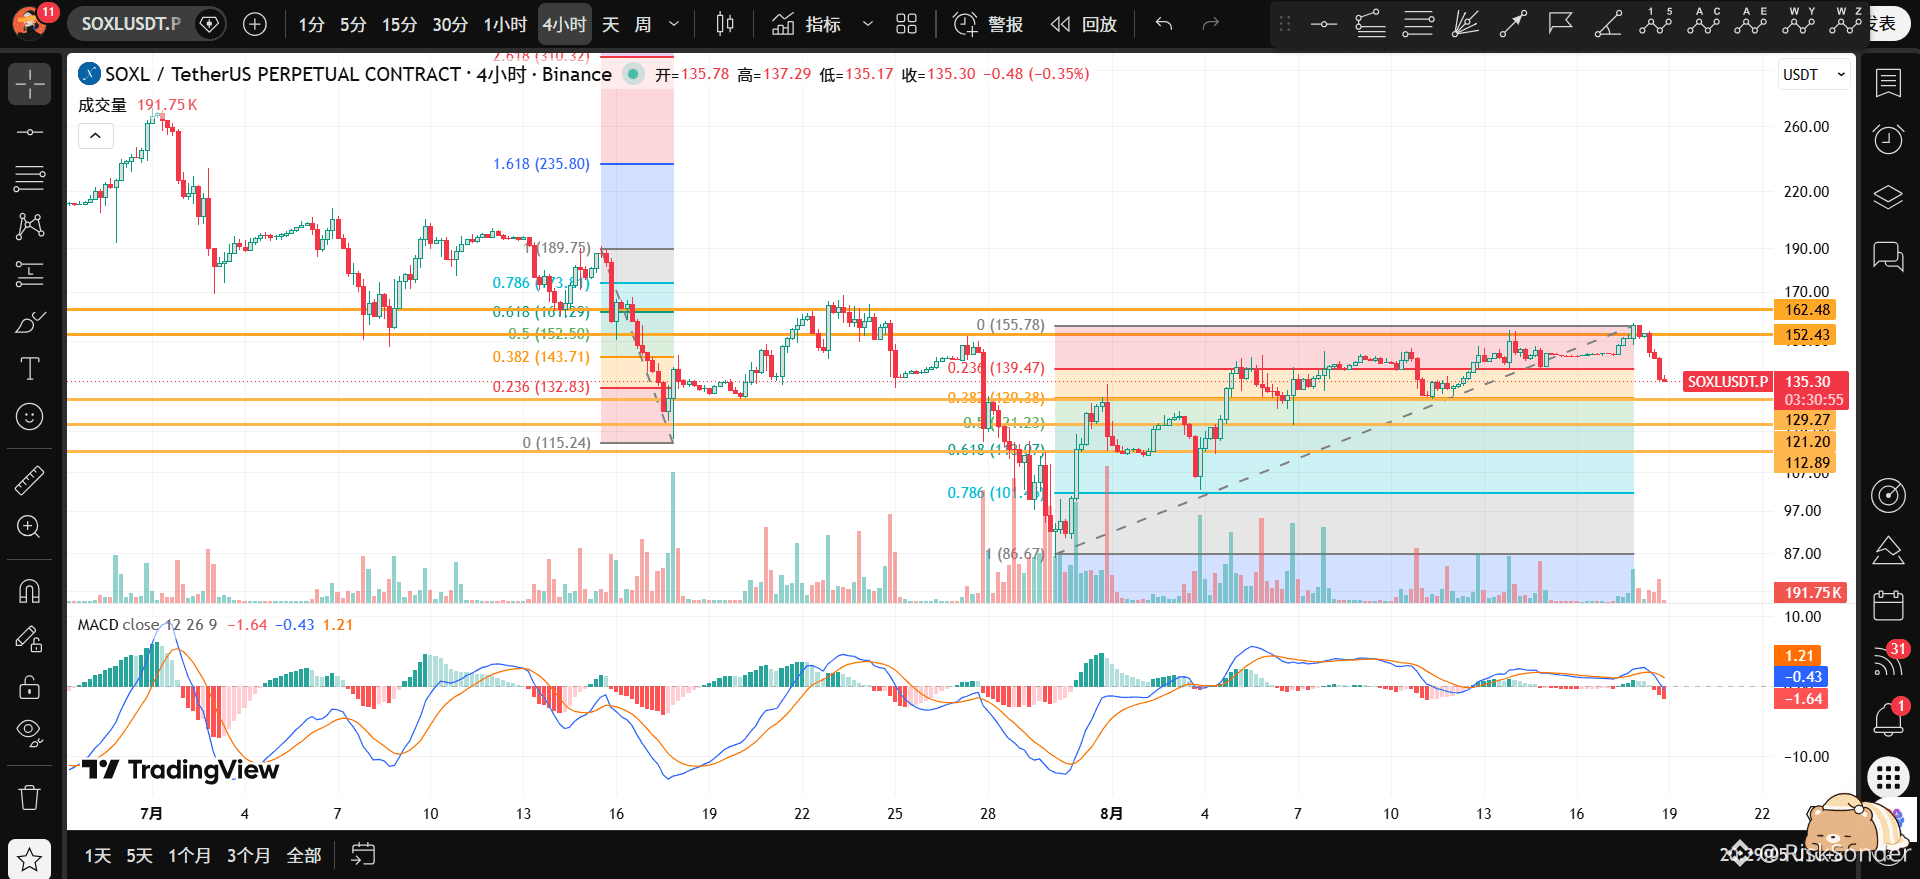Open the Fibonacci retracement tools
The image size is (1920, 879).
30,179
